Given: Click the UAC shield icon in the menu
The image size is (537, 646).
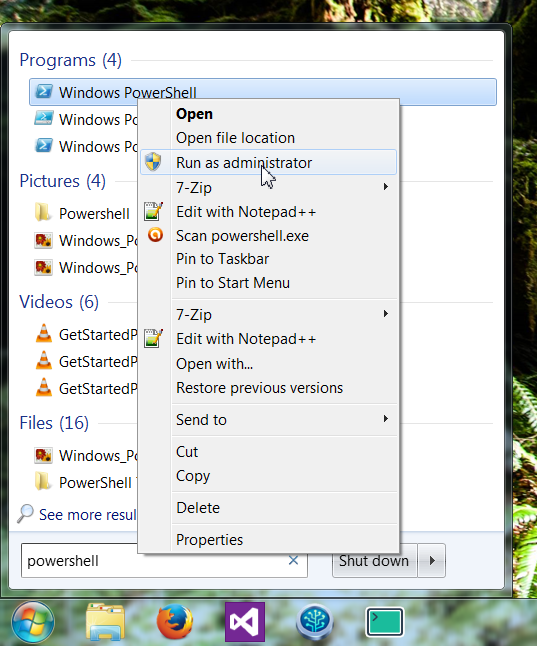Looking at the screenshot, I should tap(153, 162).
